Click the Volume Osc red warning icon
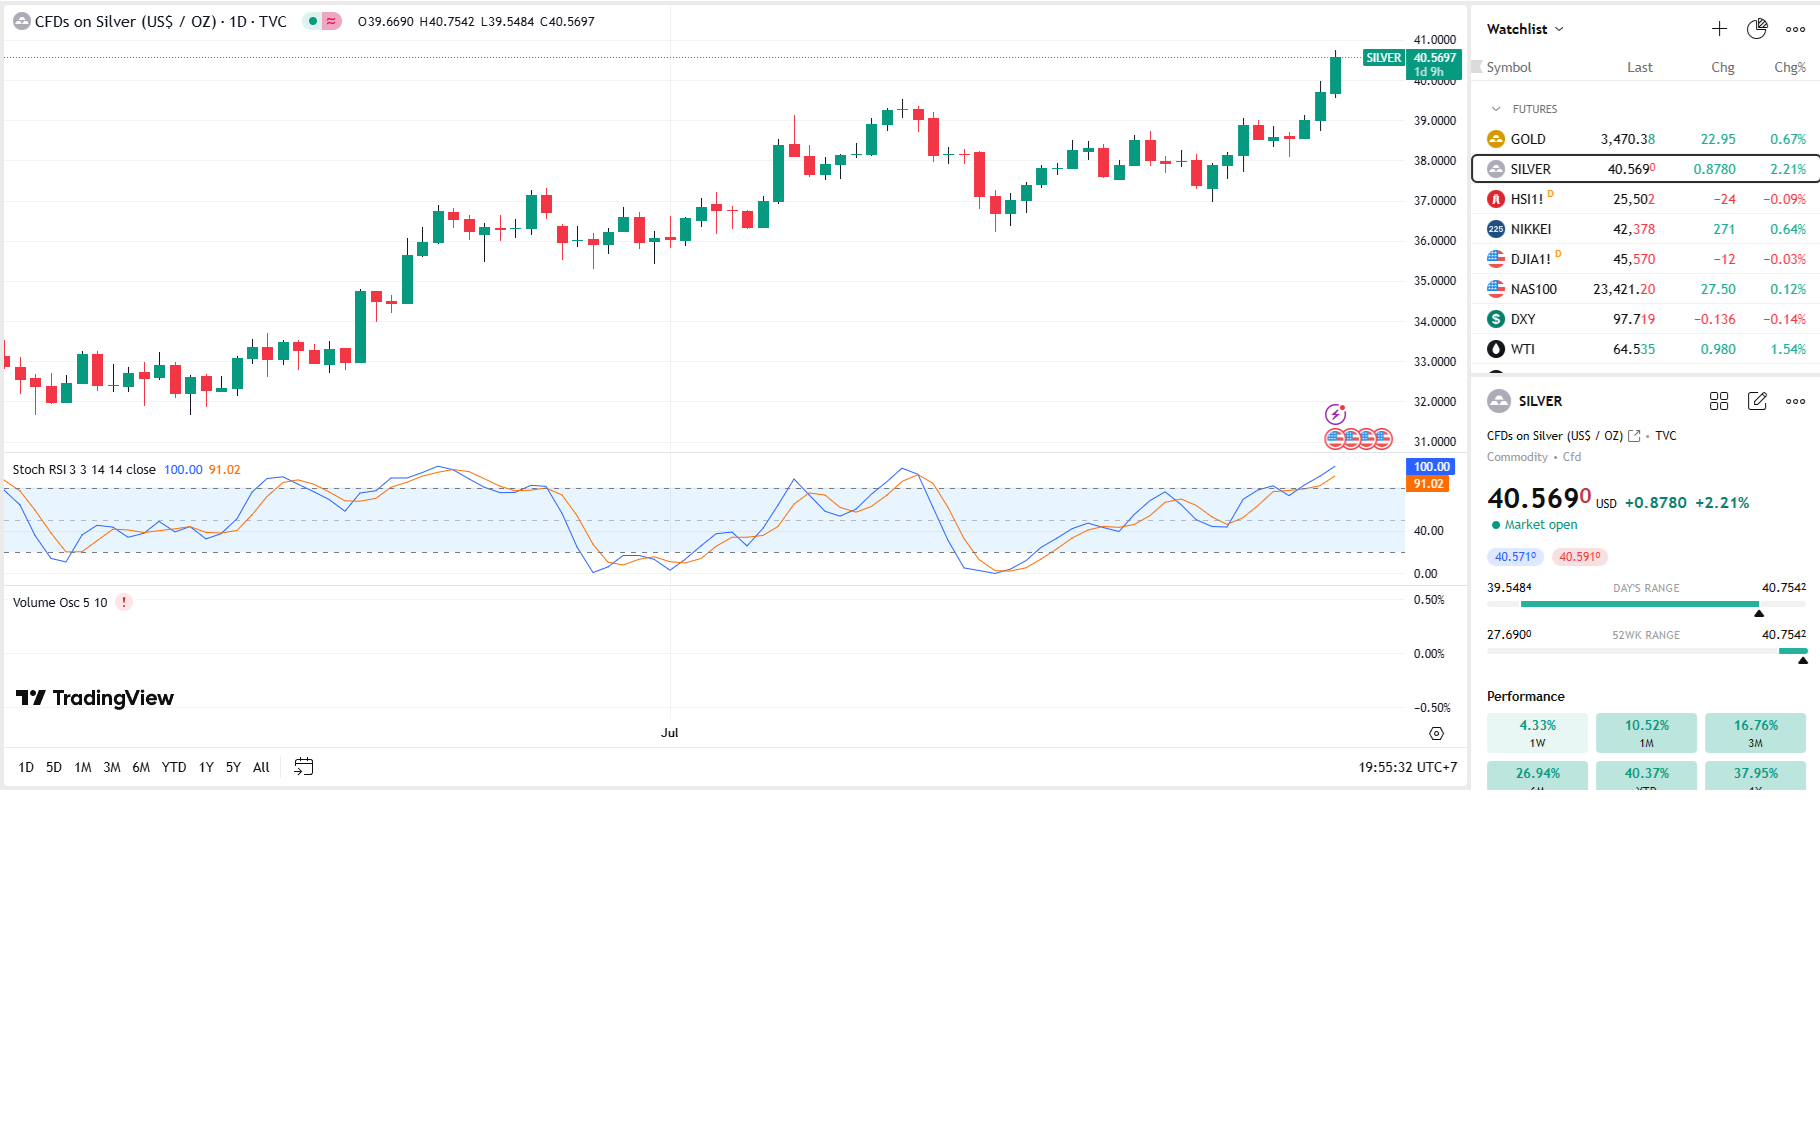This screenshot has height=1133, width=1820. 124,602
